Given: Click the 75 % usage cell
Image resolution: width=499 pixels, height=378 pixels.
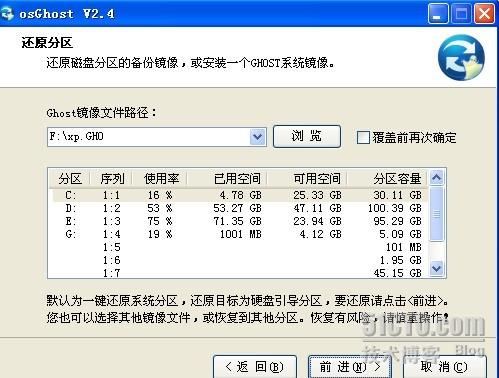Looking at the screenshot, I should (160, 221).
